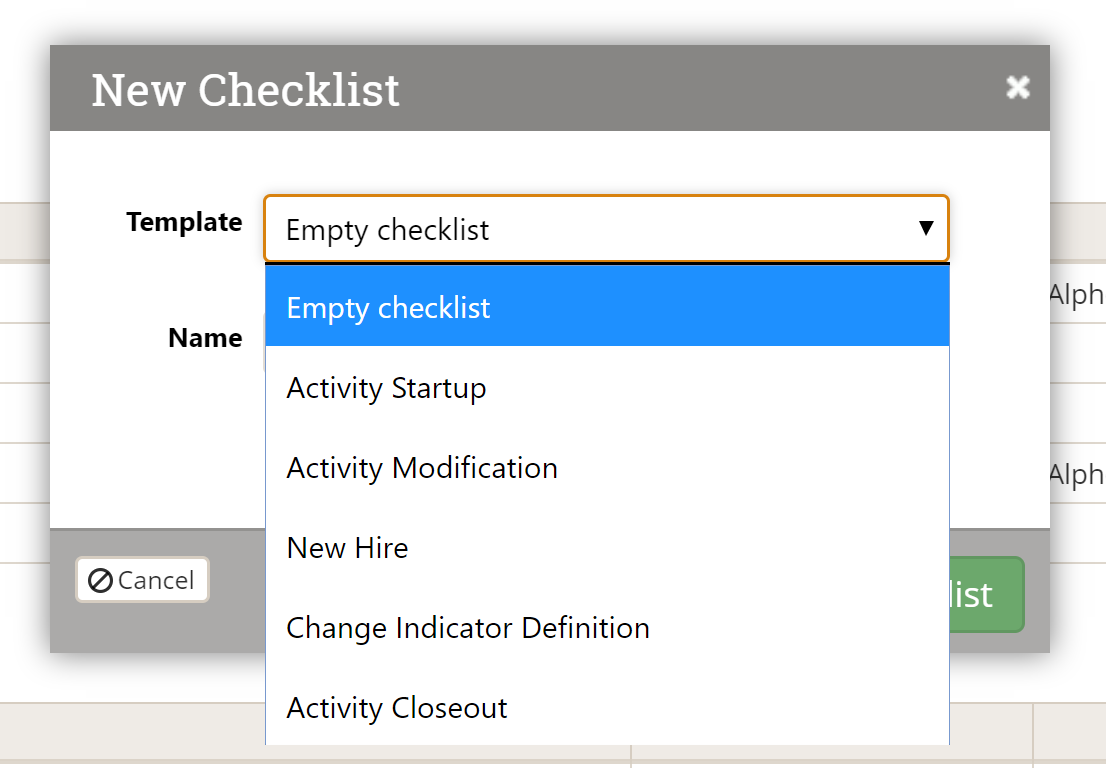The height and width of the screenshot is (768, 1106).
Task: Click the upper Alph cell behind the dialog
Action: tap(1076, 295)
